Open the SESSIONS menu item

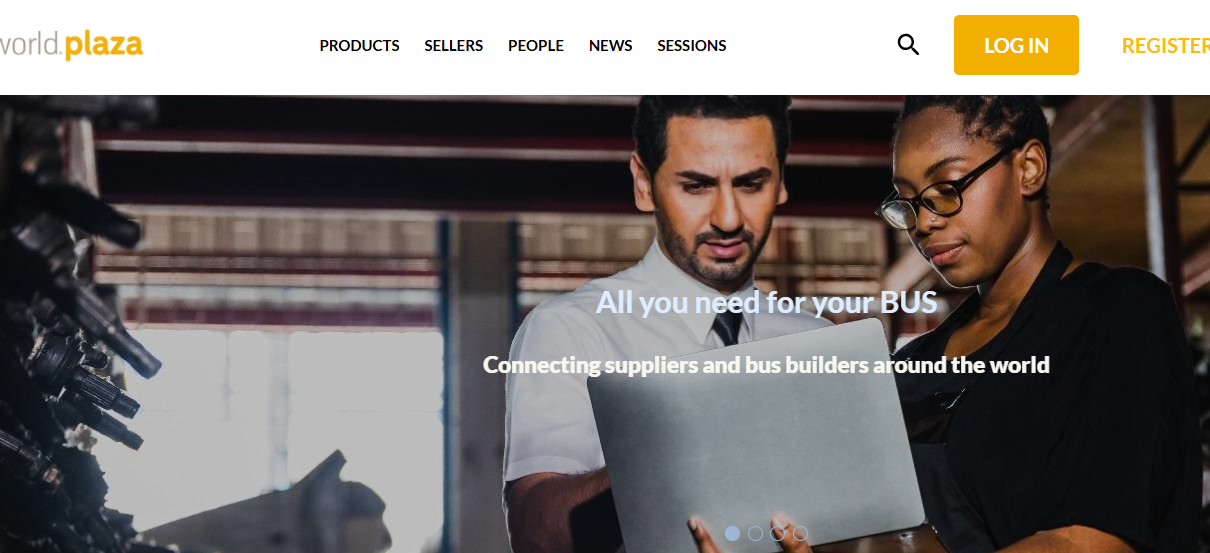(x=692, y=46)
